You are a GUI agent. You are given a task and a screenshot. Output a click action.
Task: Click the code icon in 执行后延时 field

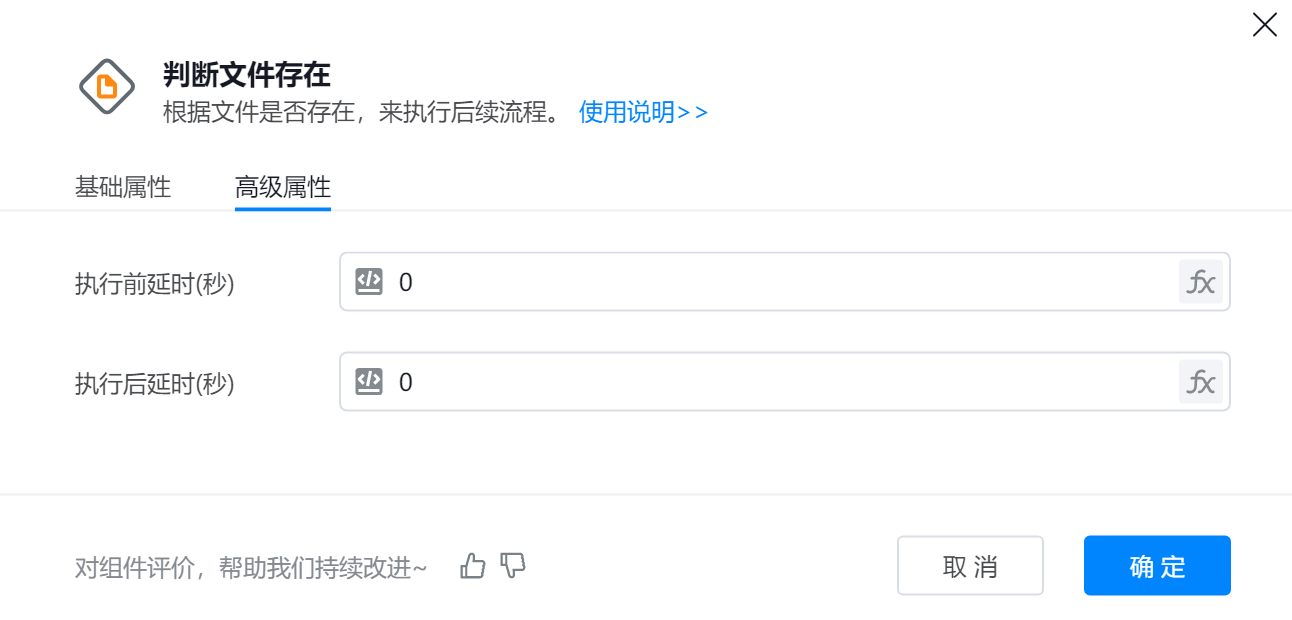click(369, 382)
